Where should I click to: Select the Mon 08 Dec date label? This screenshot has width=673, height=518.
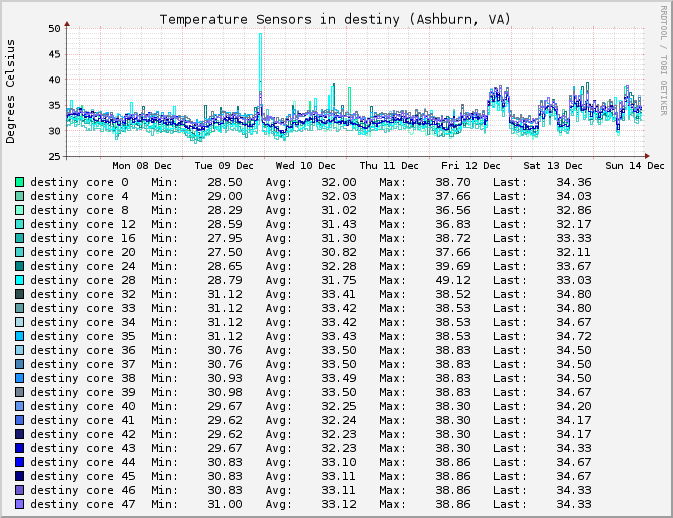[x=141, y=166]
